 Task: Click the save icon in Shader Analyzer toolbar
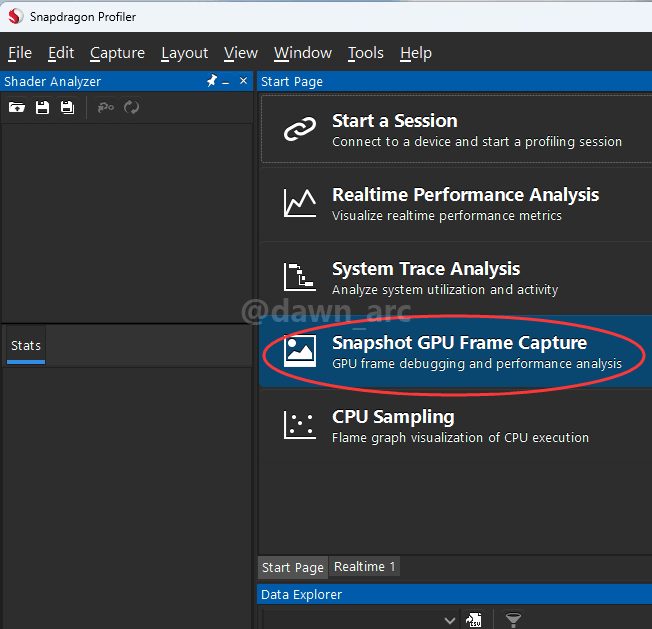(x=42, y=107)
